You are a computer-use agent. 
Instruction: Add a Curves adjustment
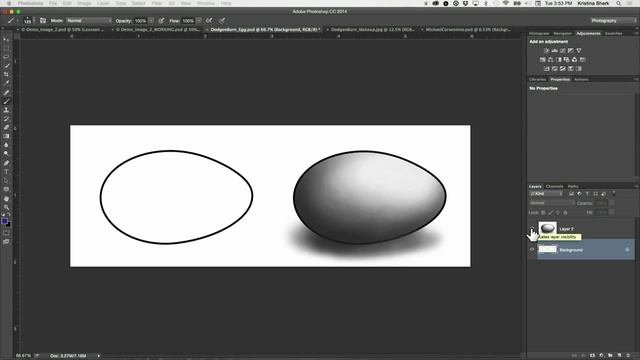tap(562, 51)
